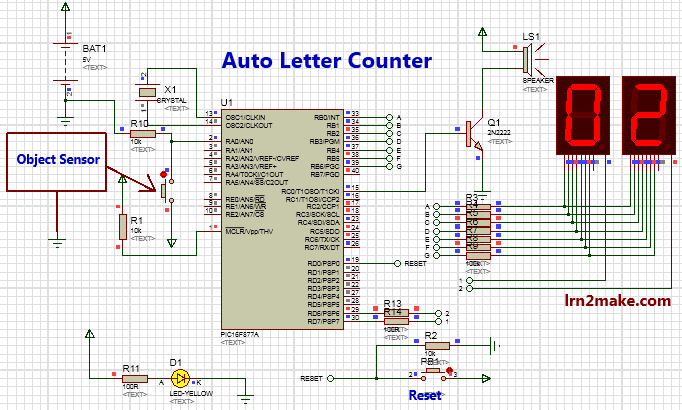Click the seven-segment display showing 2
The height and width of the screenshot is (410, 682).
click(649, 116)
